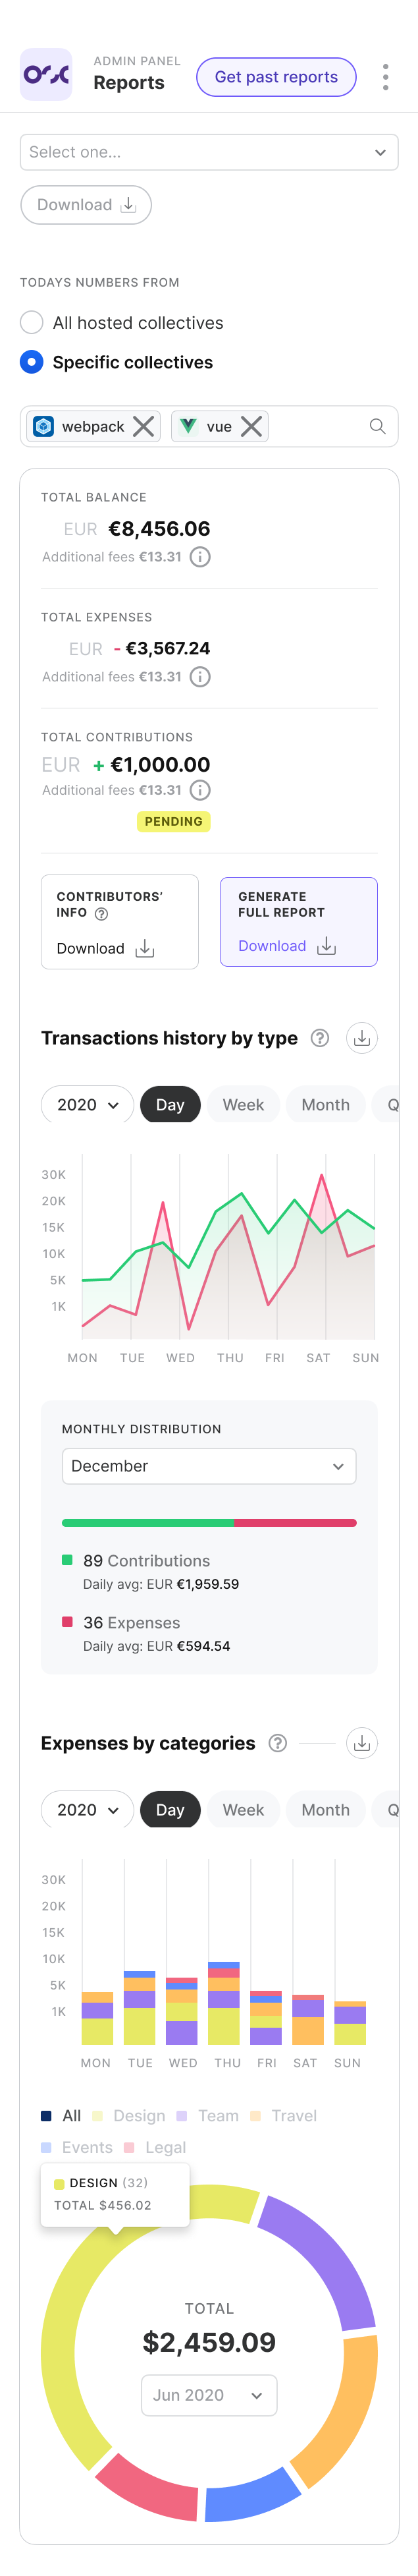Click the search magnifier in the collectives field
This screenshot has height=2576, width=418.
pos(377,426)
